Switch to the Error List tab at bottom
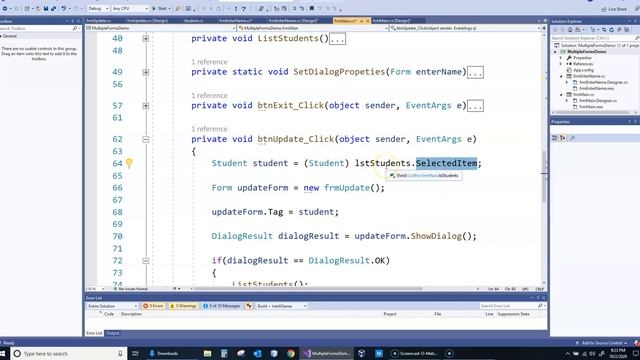640x360 pixels. 94,333
